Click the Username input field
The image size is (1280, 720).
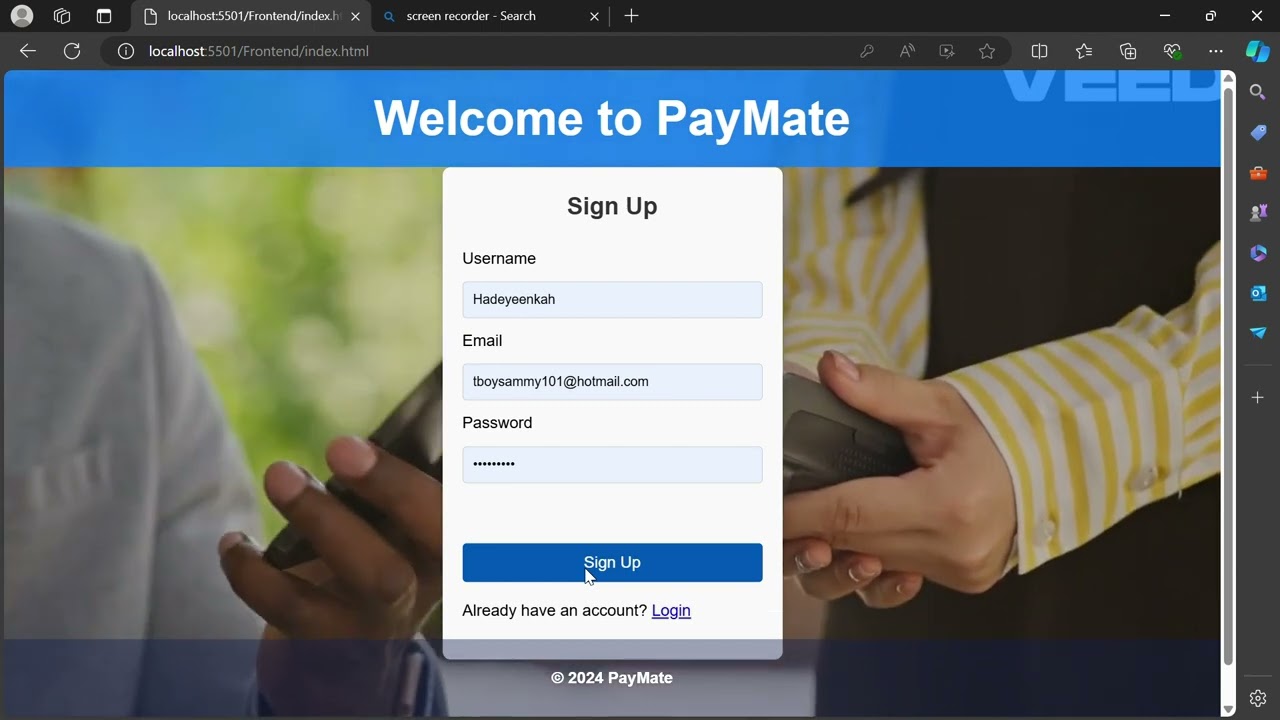(x=612, y=300)
